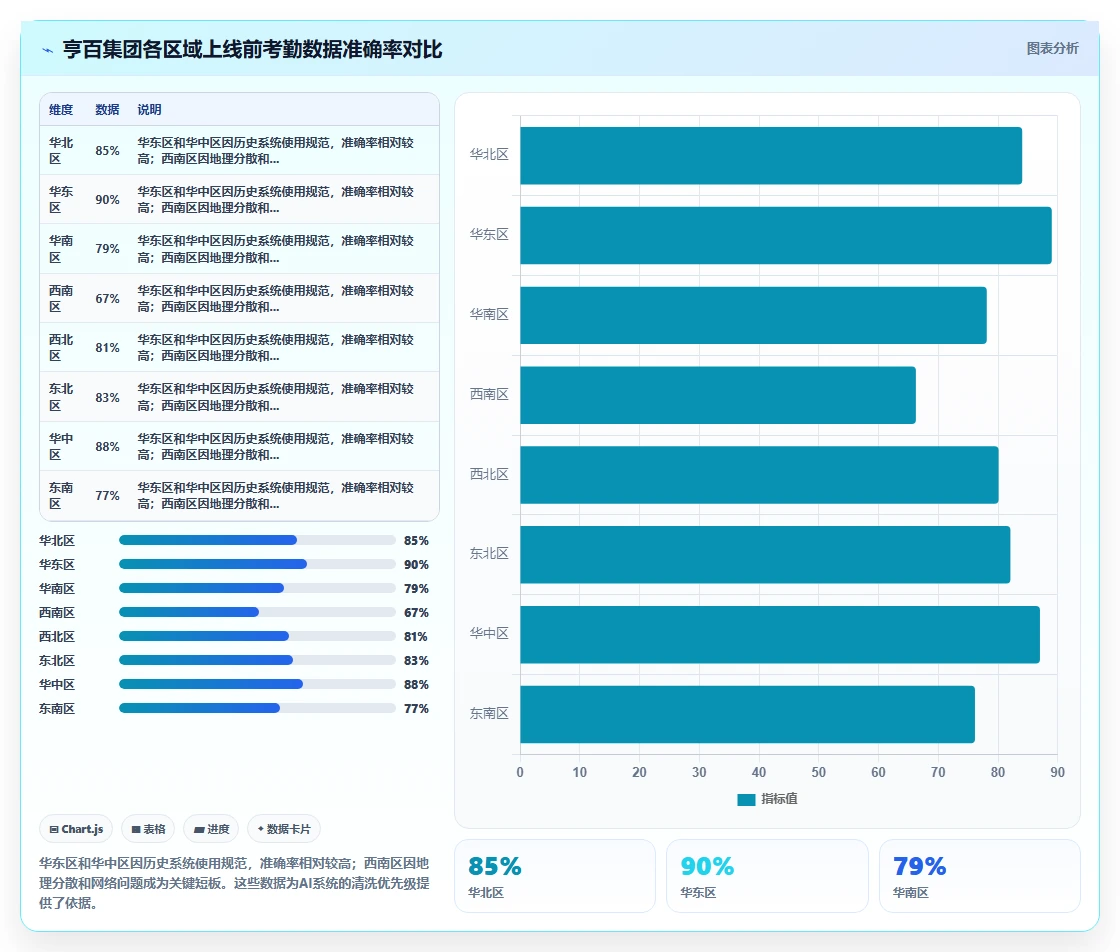Click the 67% cell in the table

tap(107, 299)
